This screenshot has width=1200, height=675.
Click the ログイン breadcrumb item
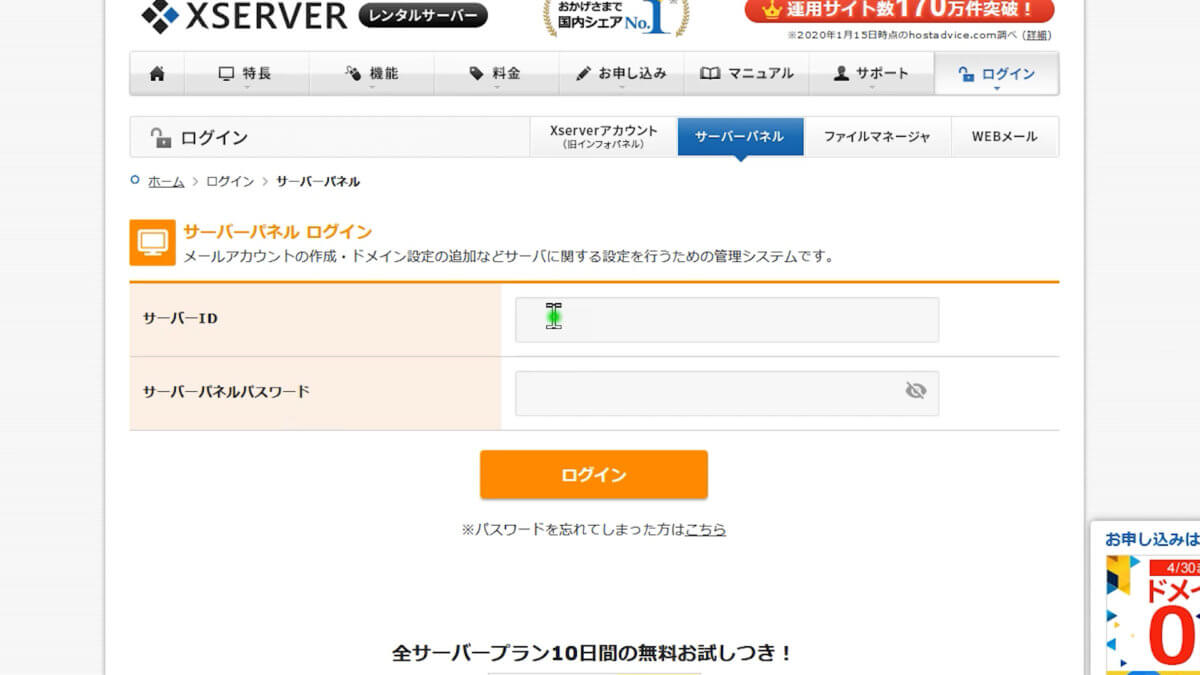(x=230, y=182)
